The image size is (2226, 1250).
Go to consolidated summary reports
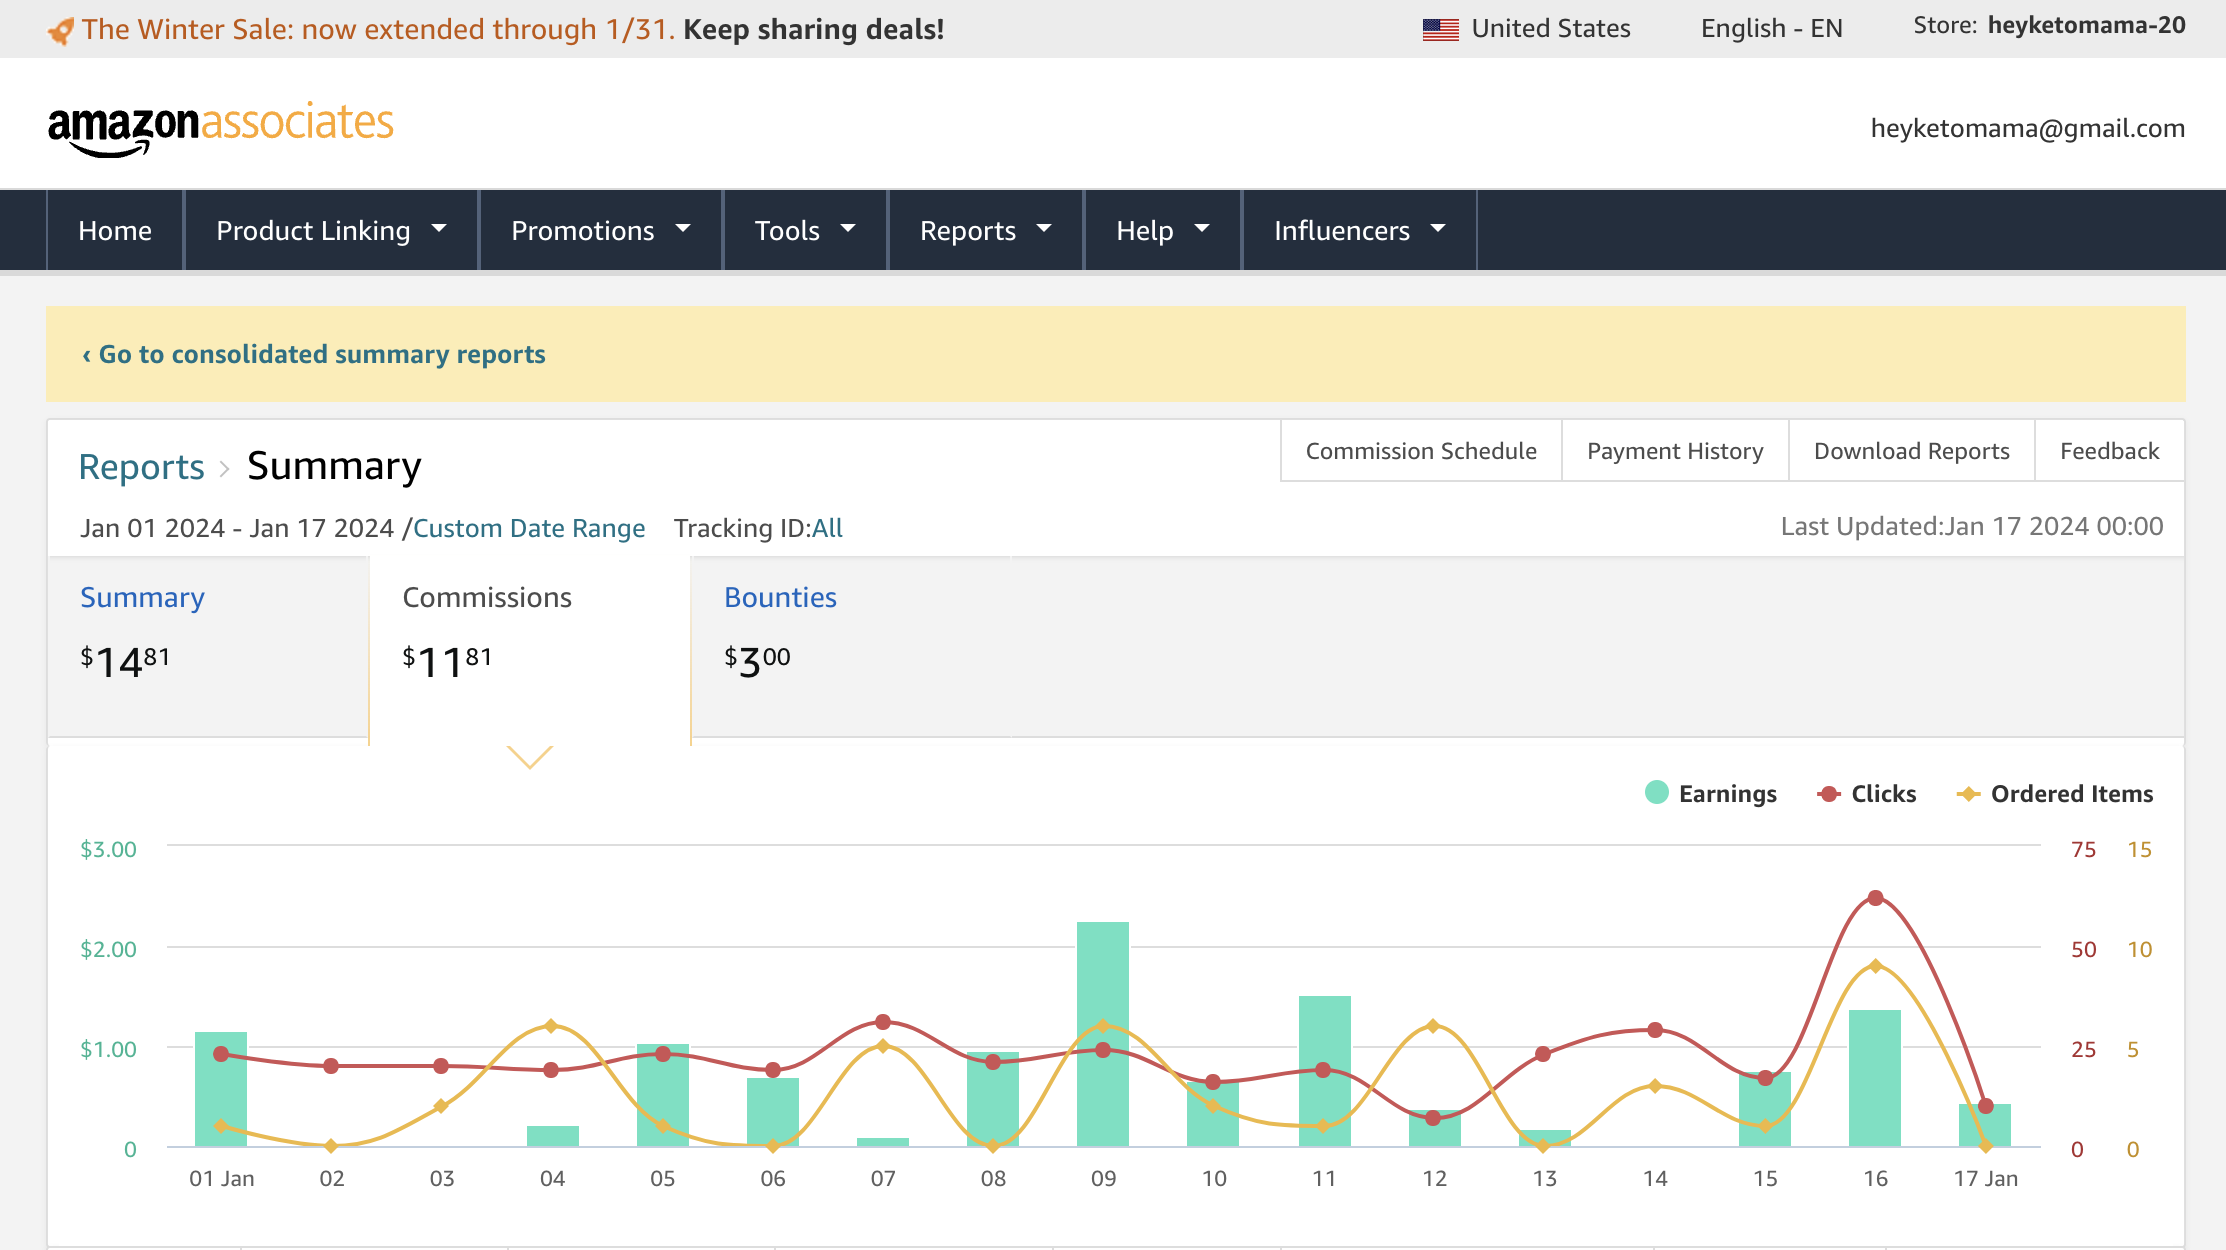pyautogui.click(x=313, y=354)
